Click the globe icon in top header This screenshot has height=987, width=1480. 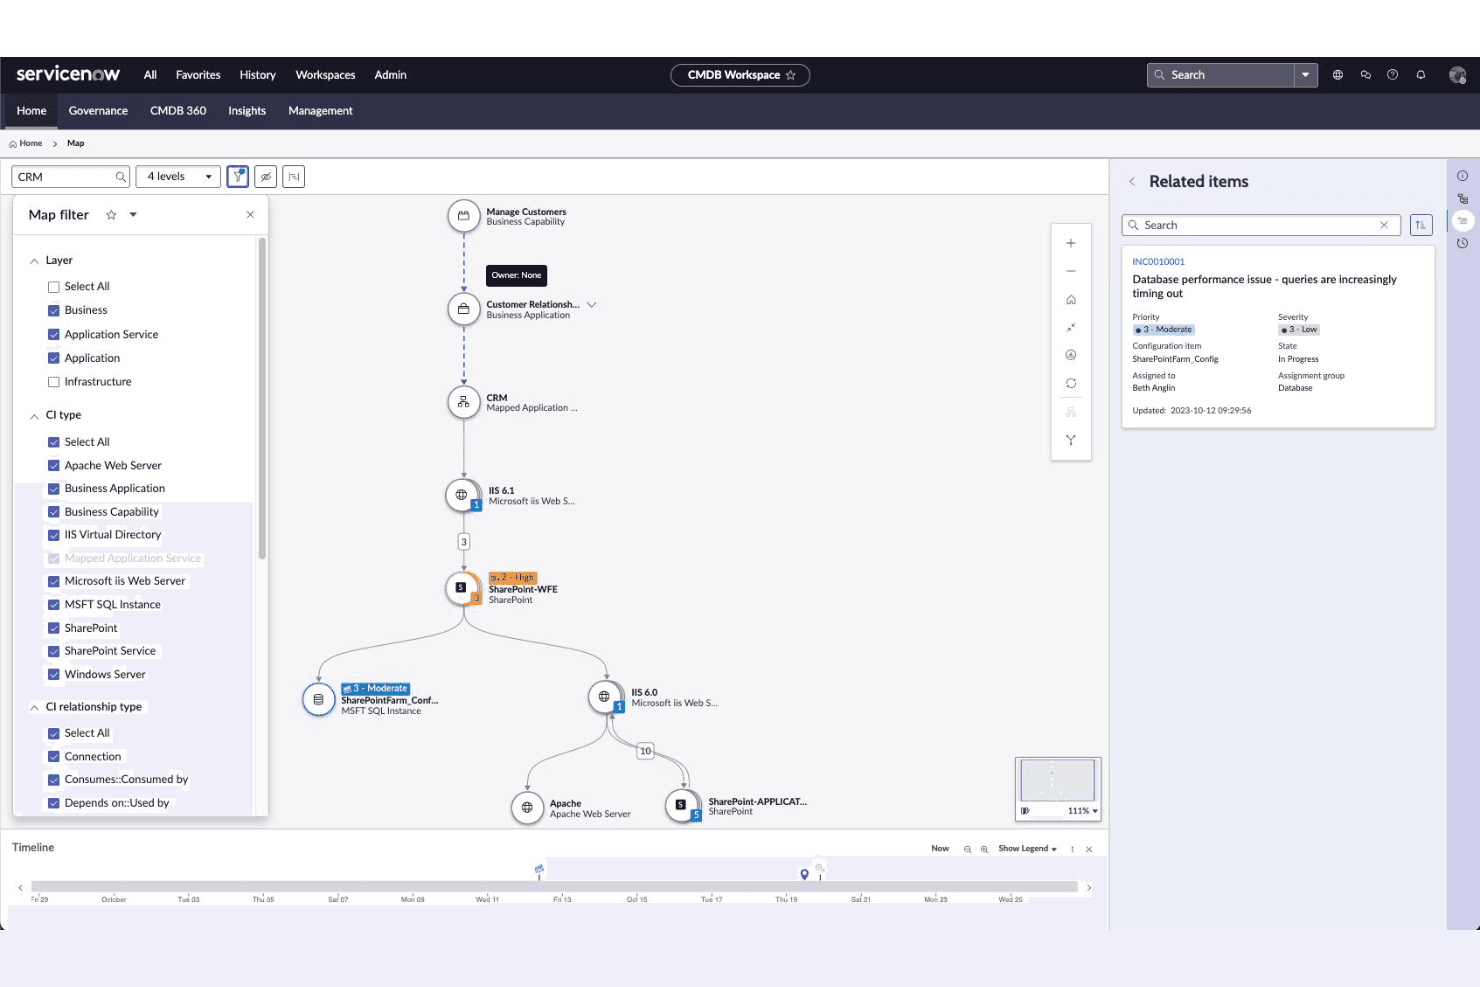[1338, 75]
